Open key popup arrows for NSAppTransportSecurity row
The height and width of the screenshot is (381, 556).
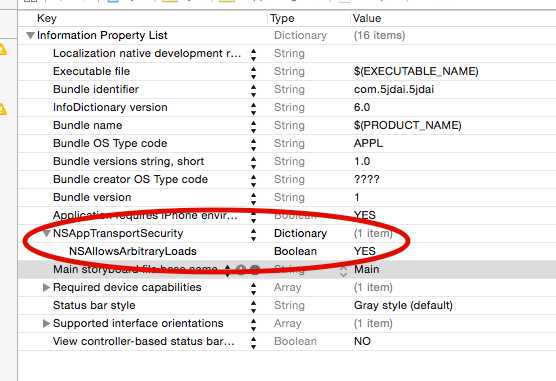pyautogui.click(x=253, y=234)
